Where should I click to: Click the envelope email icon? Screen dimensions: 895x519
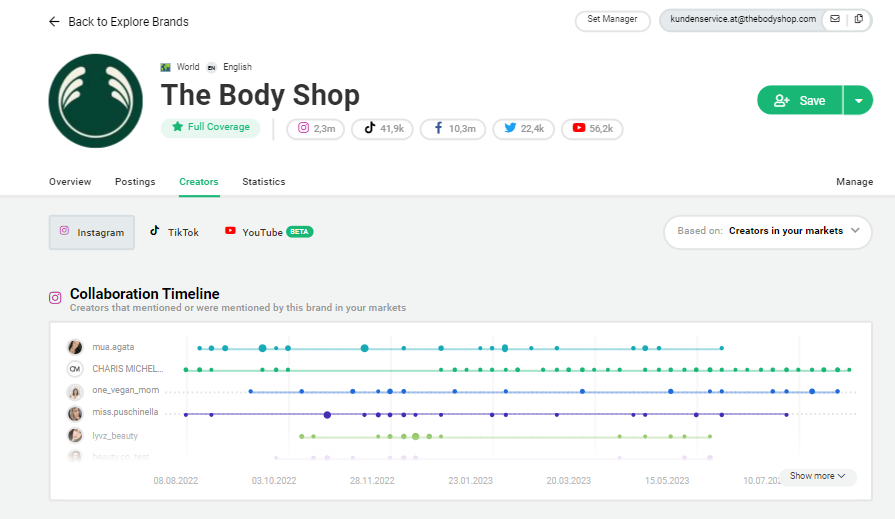[x=835, y=19]
